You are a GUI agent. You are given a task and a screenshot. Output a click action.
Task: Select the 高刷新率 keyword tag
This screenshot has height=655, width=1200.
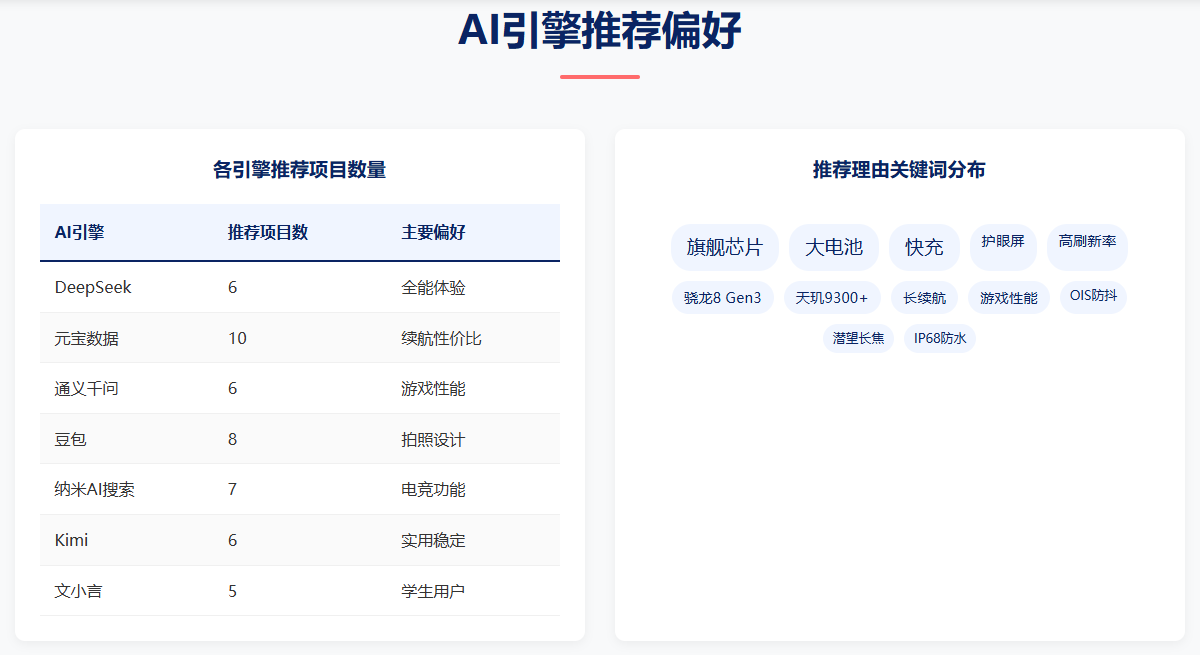[x=1087, y=247]
